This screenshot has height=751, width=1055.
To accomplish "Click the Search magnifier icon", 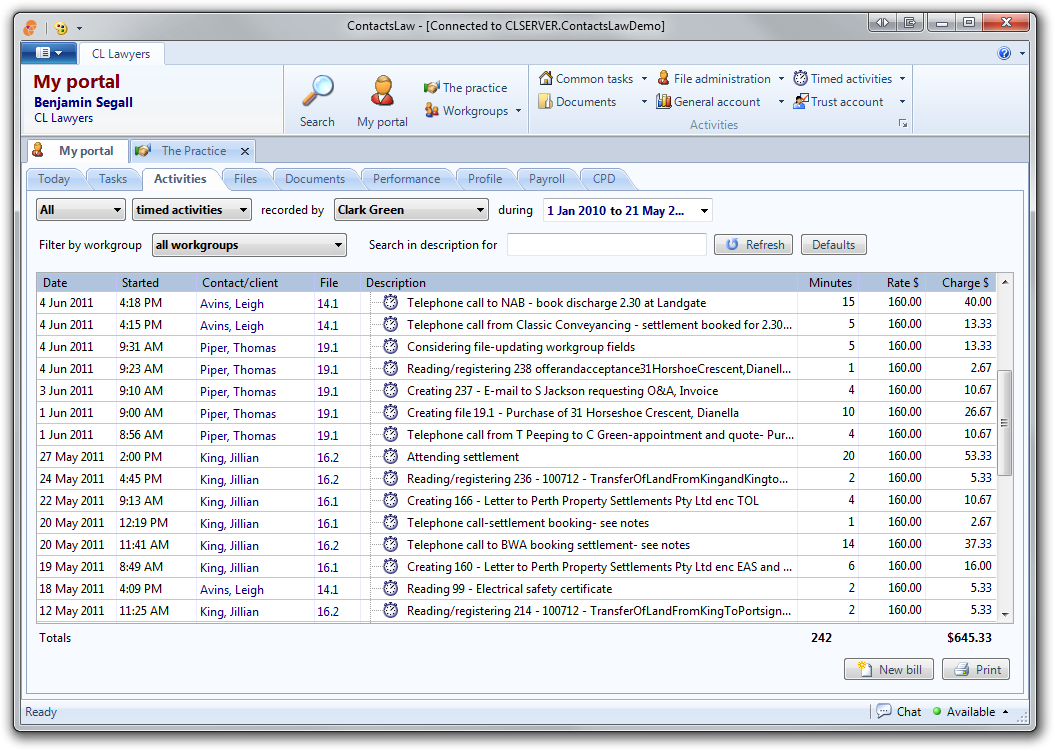I will point(317,92).
